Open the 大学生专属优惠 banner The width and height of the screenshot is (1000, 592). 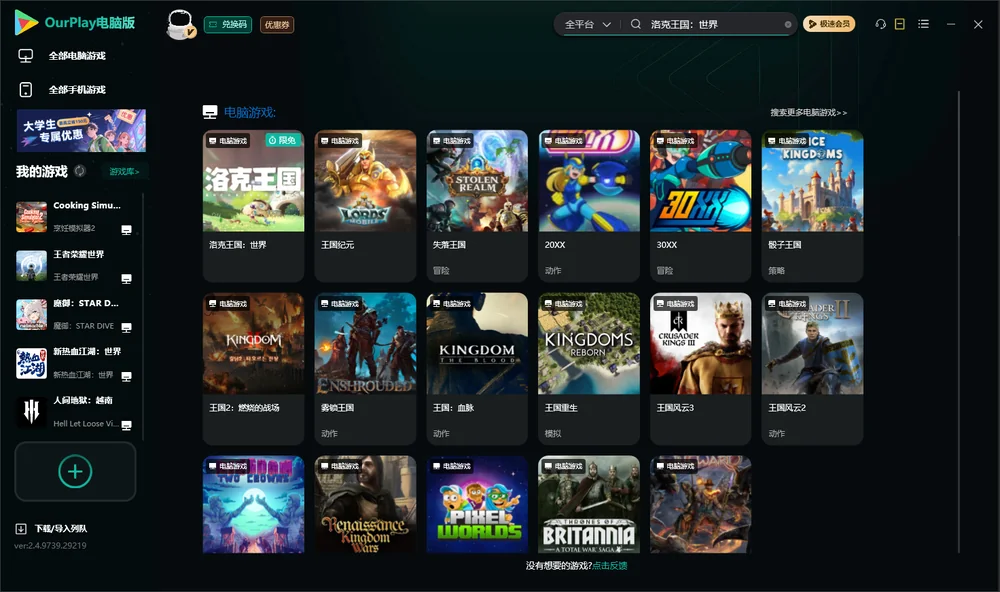click(x=81, y=131)
